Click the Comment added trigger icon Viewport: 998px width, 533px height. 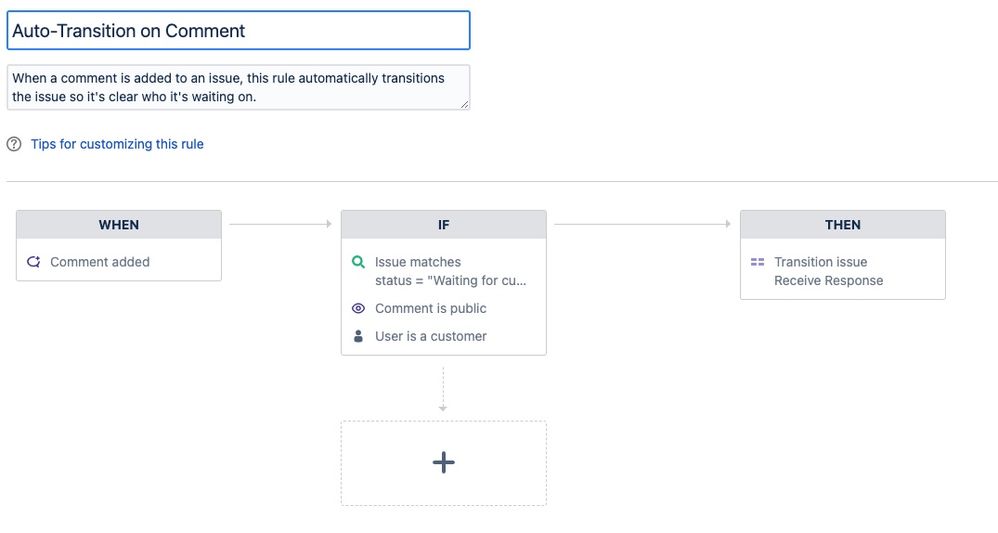(33, 262)
